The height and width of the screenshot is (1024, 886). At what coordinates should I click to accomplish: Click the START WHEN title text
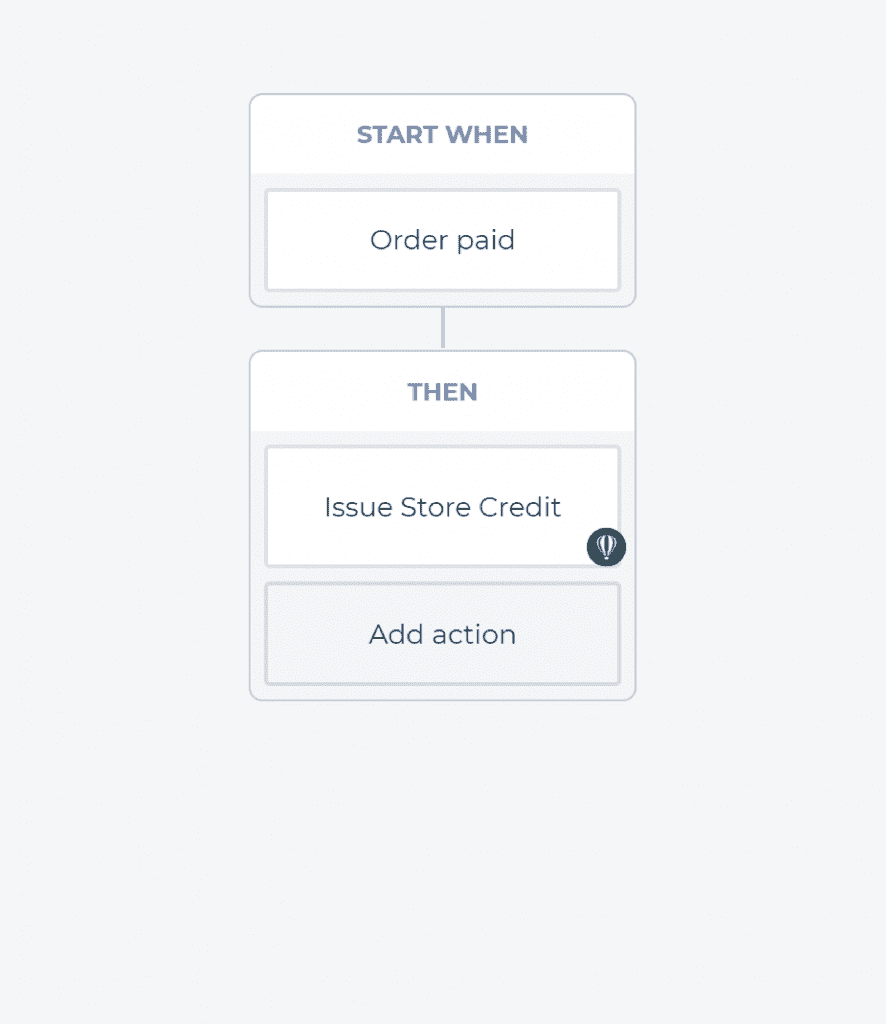click(442, 135)
